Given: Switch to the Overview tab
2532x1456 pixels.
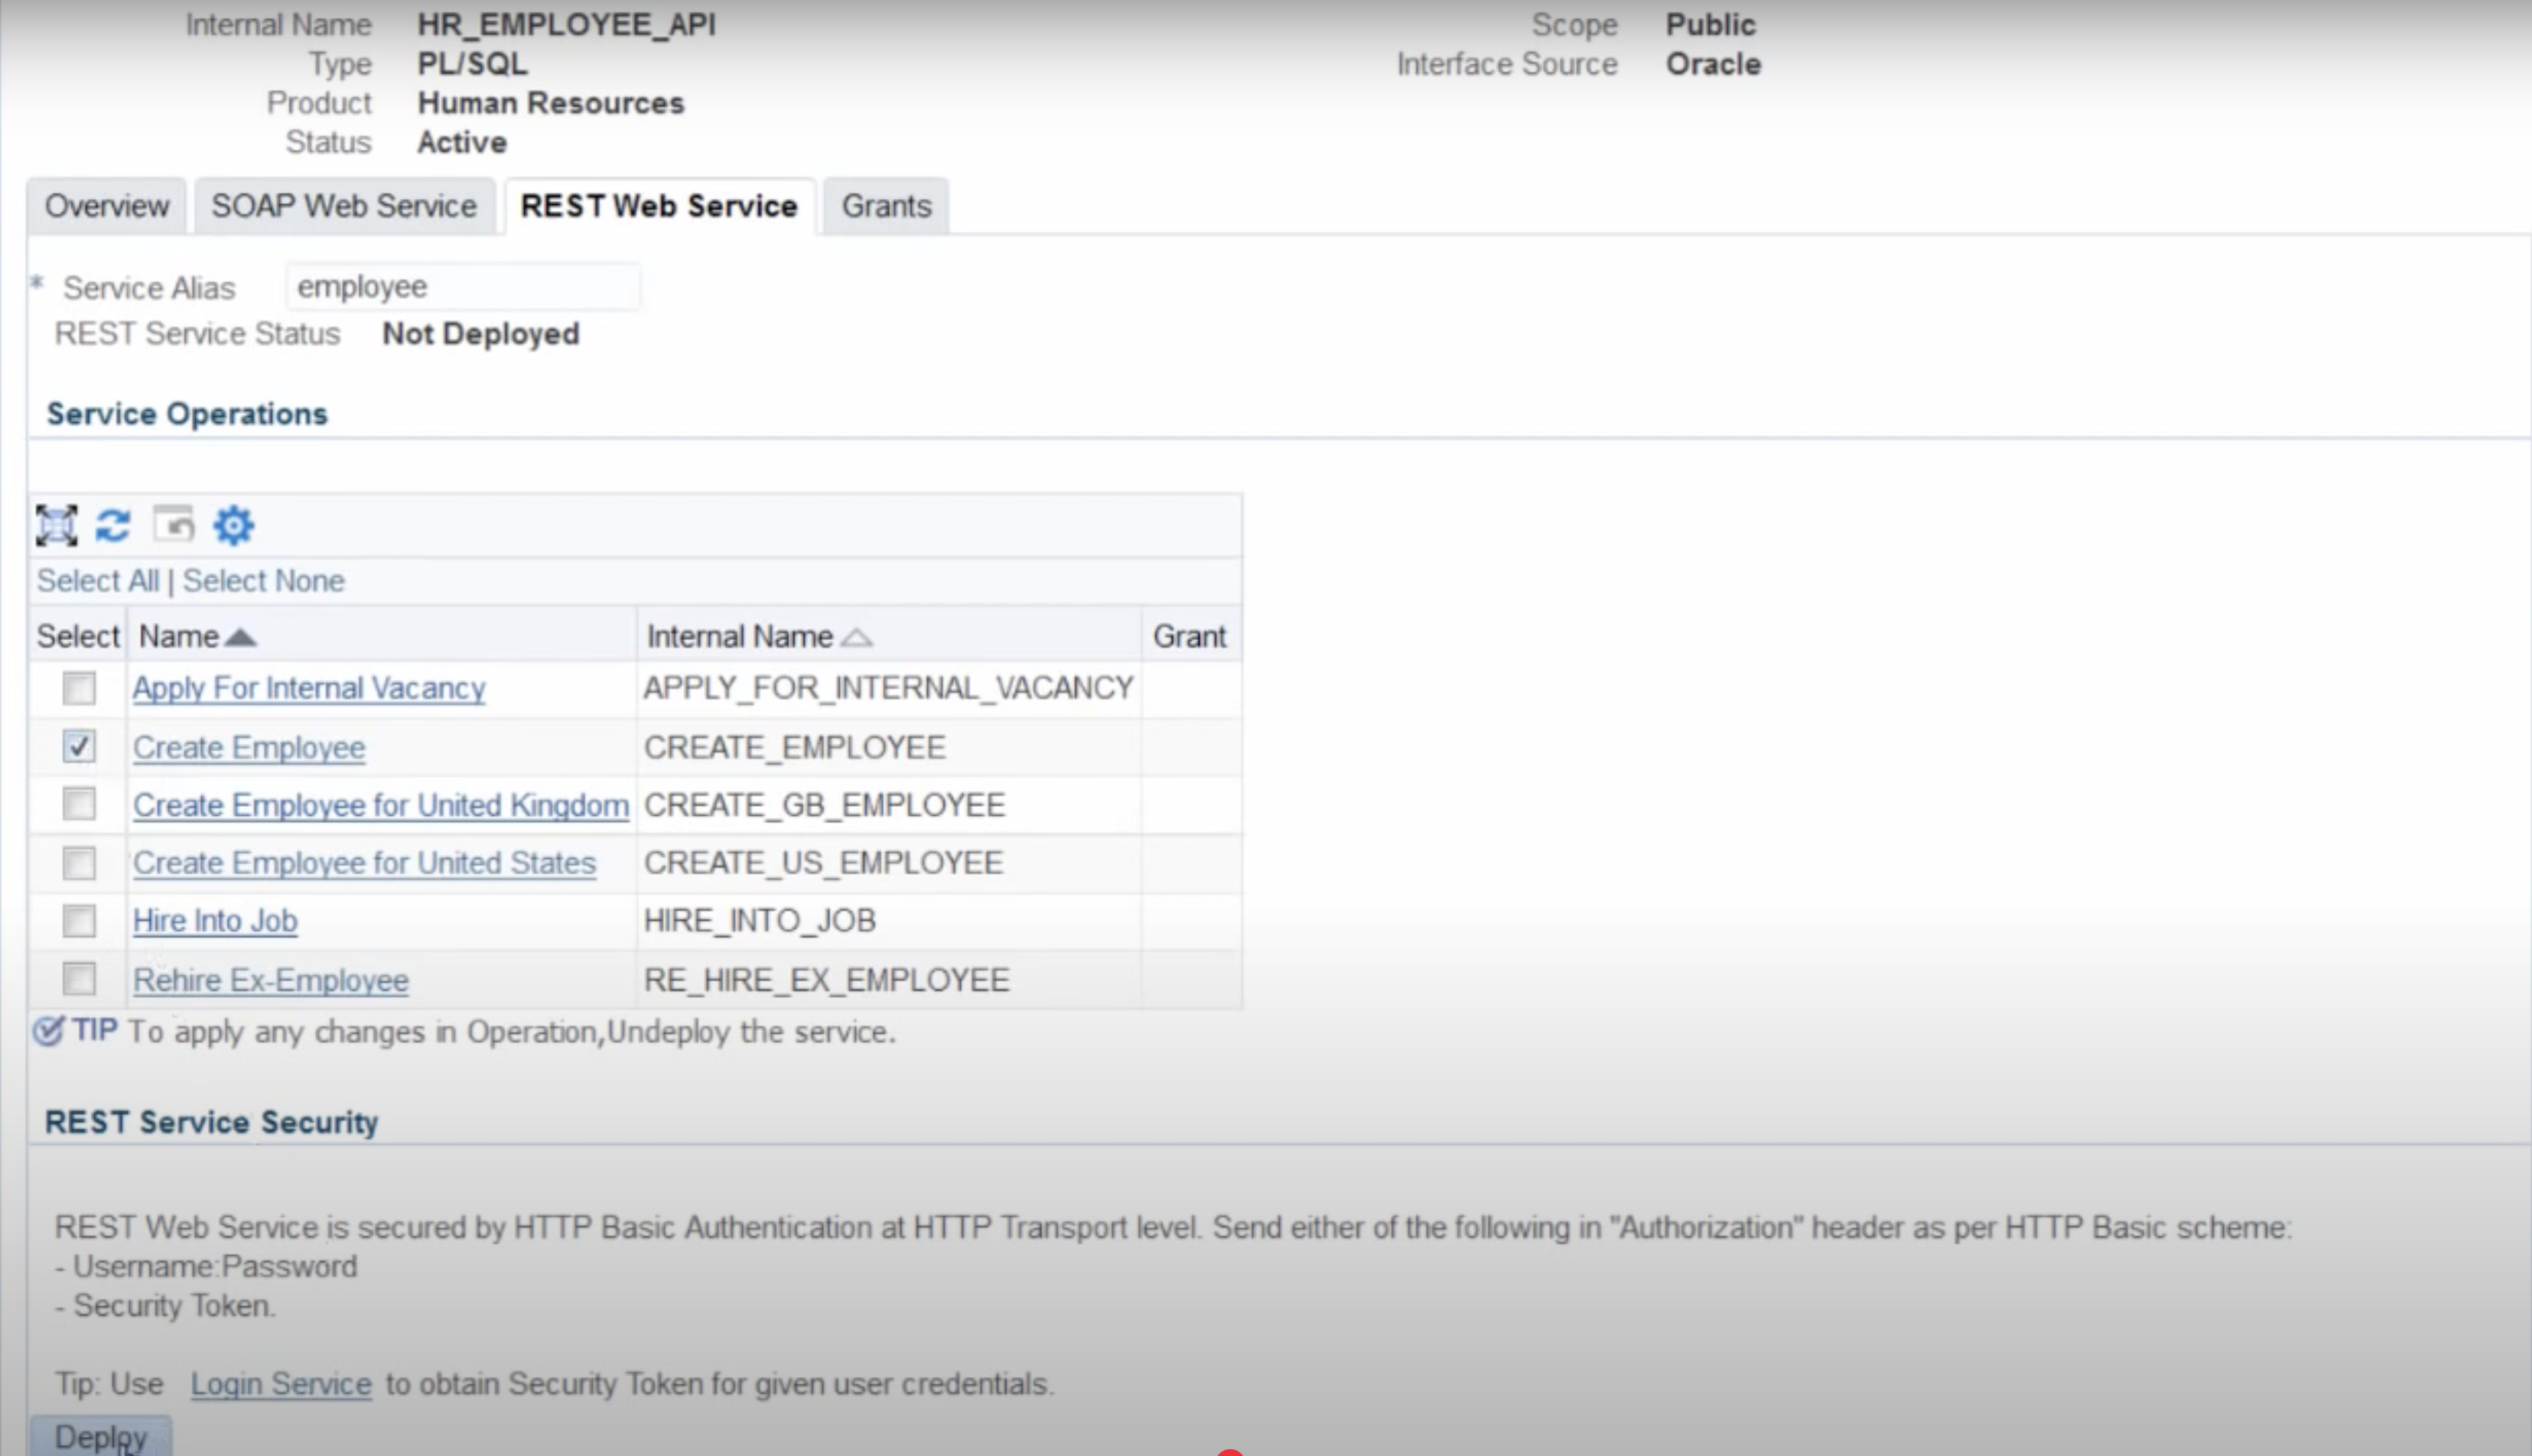Looking at the screenshot, I should tap(107, 206).
